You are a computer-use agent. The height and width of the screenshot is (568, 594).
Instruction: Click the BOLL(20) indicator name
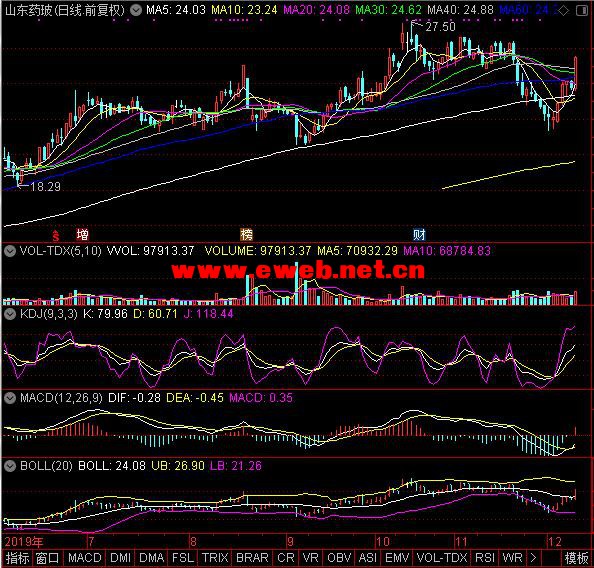[46, 466]
